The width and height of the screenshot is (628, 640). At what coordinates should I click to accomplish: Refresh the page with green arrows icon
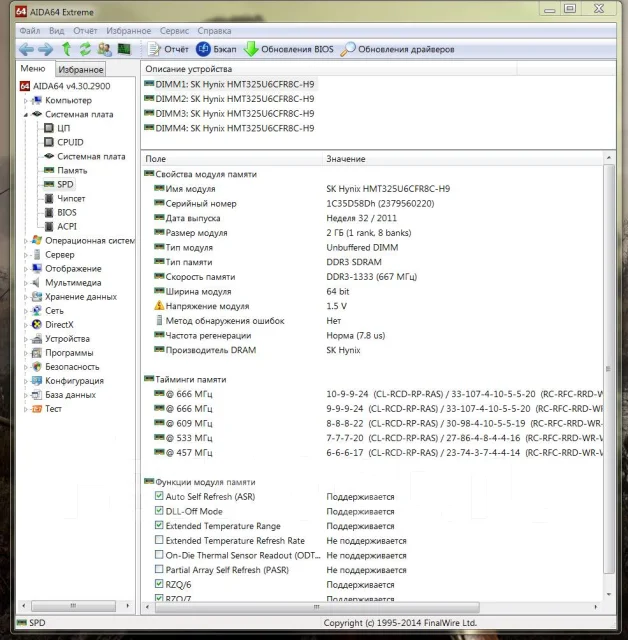(85, 49)
